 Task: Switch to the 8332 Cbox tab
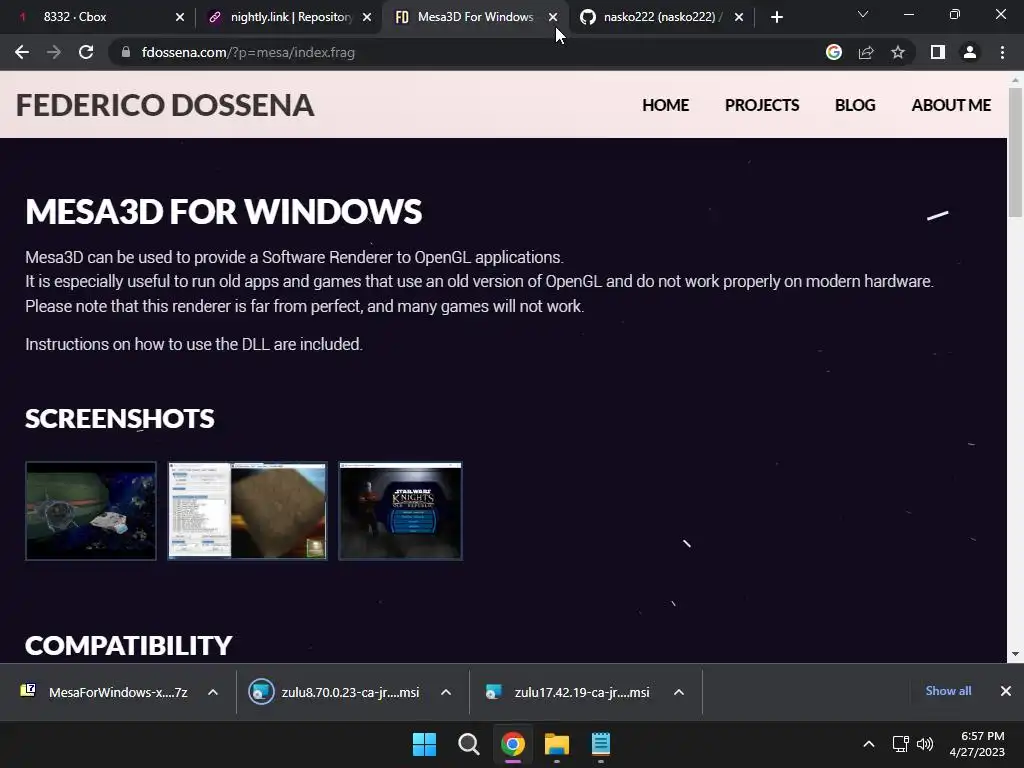pyautogui.click(x=91, y=17)
